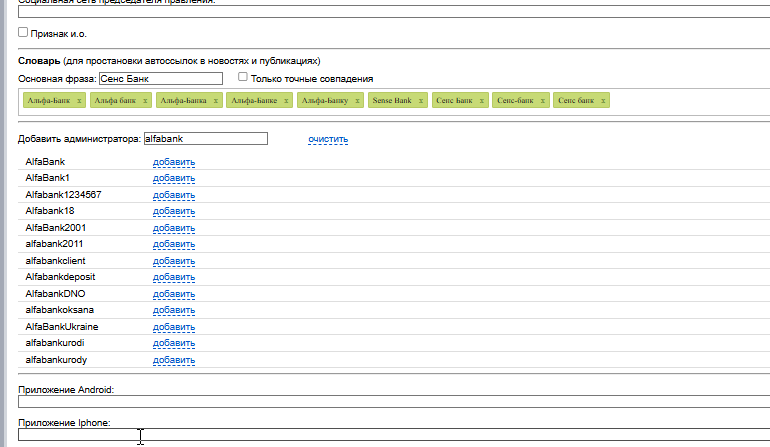The image size is (770, 447).
Task: Remove the Сенс-банк tag
Action: tap(543, 101)
